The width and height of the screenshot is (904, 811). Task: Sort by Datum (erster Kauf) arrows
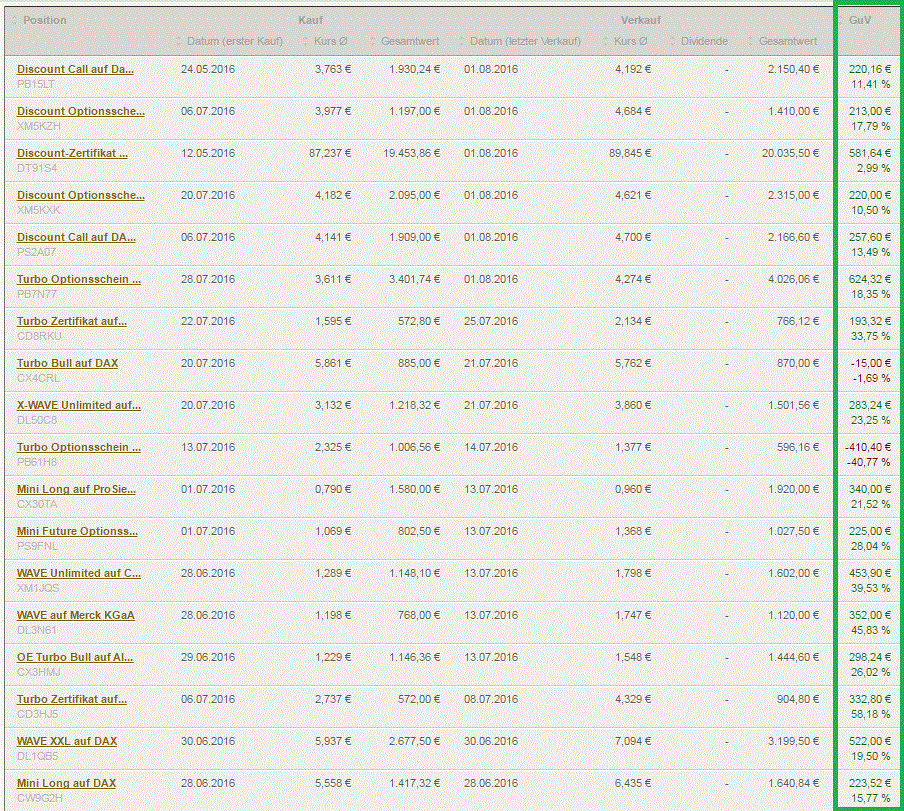[x=179, y=42]
